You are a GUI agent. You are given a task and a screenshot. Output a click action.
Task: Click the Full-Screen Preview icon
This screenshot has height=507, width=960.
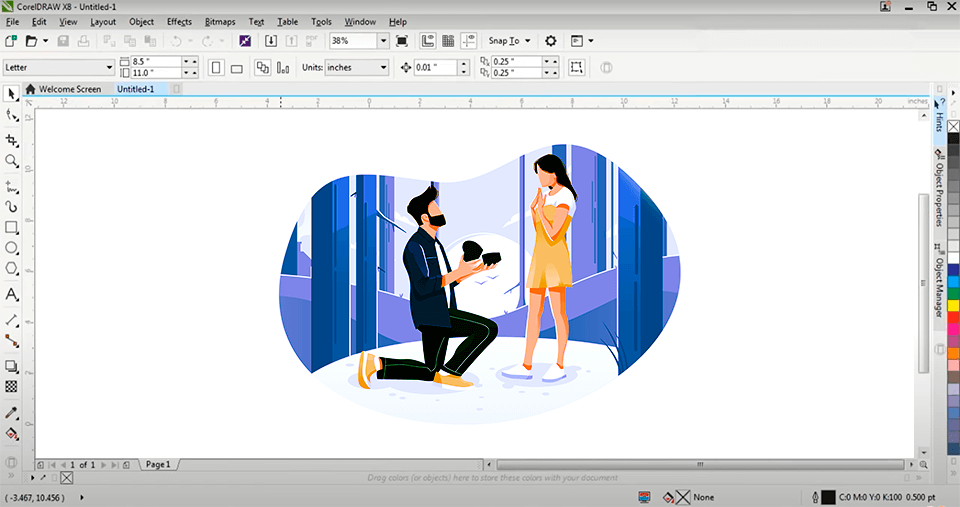point(402,41)
